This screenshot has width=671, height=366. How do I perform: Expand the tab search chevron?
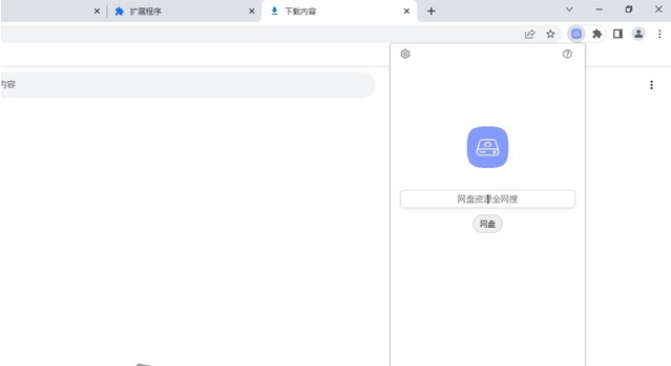(569, 9)
